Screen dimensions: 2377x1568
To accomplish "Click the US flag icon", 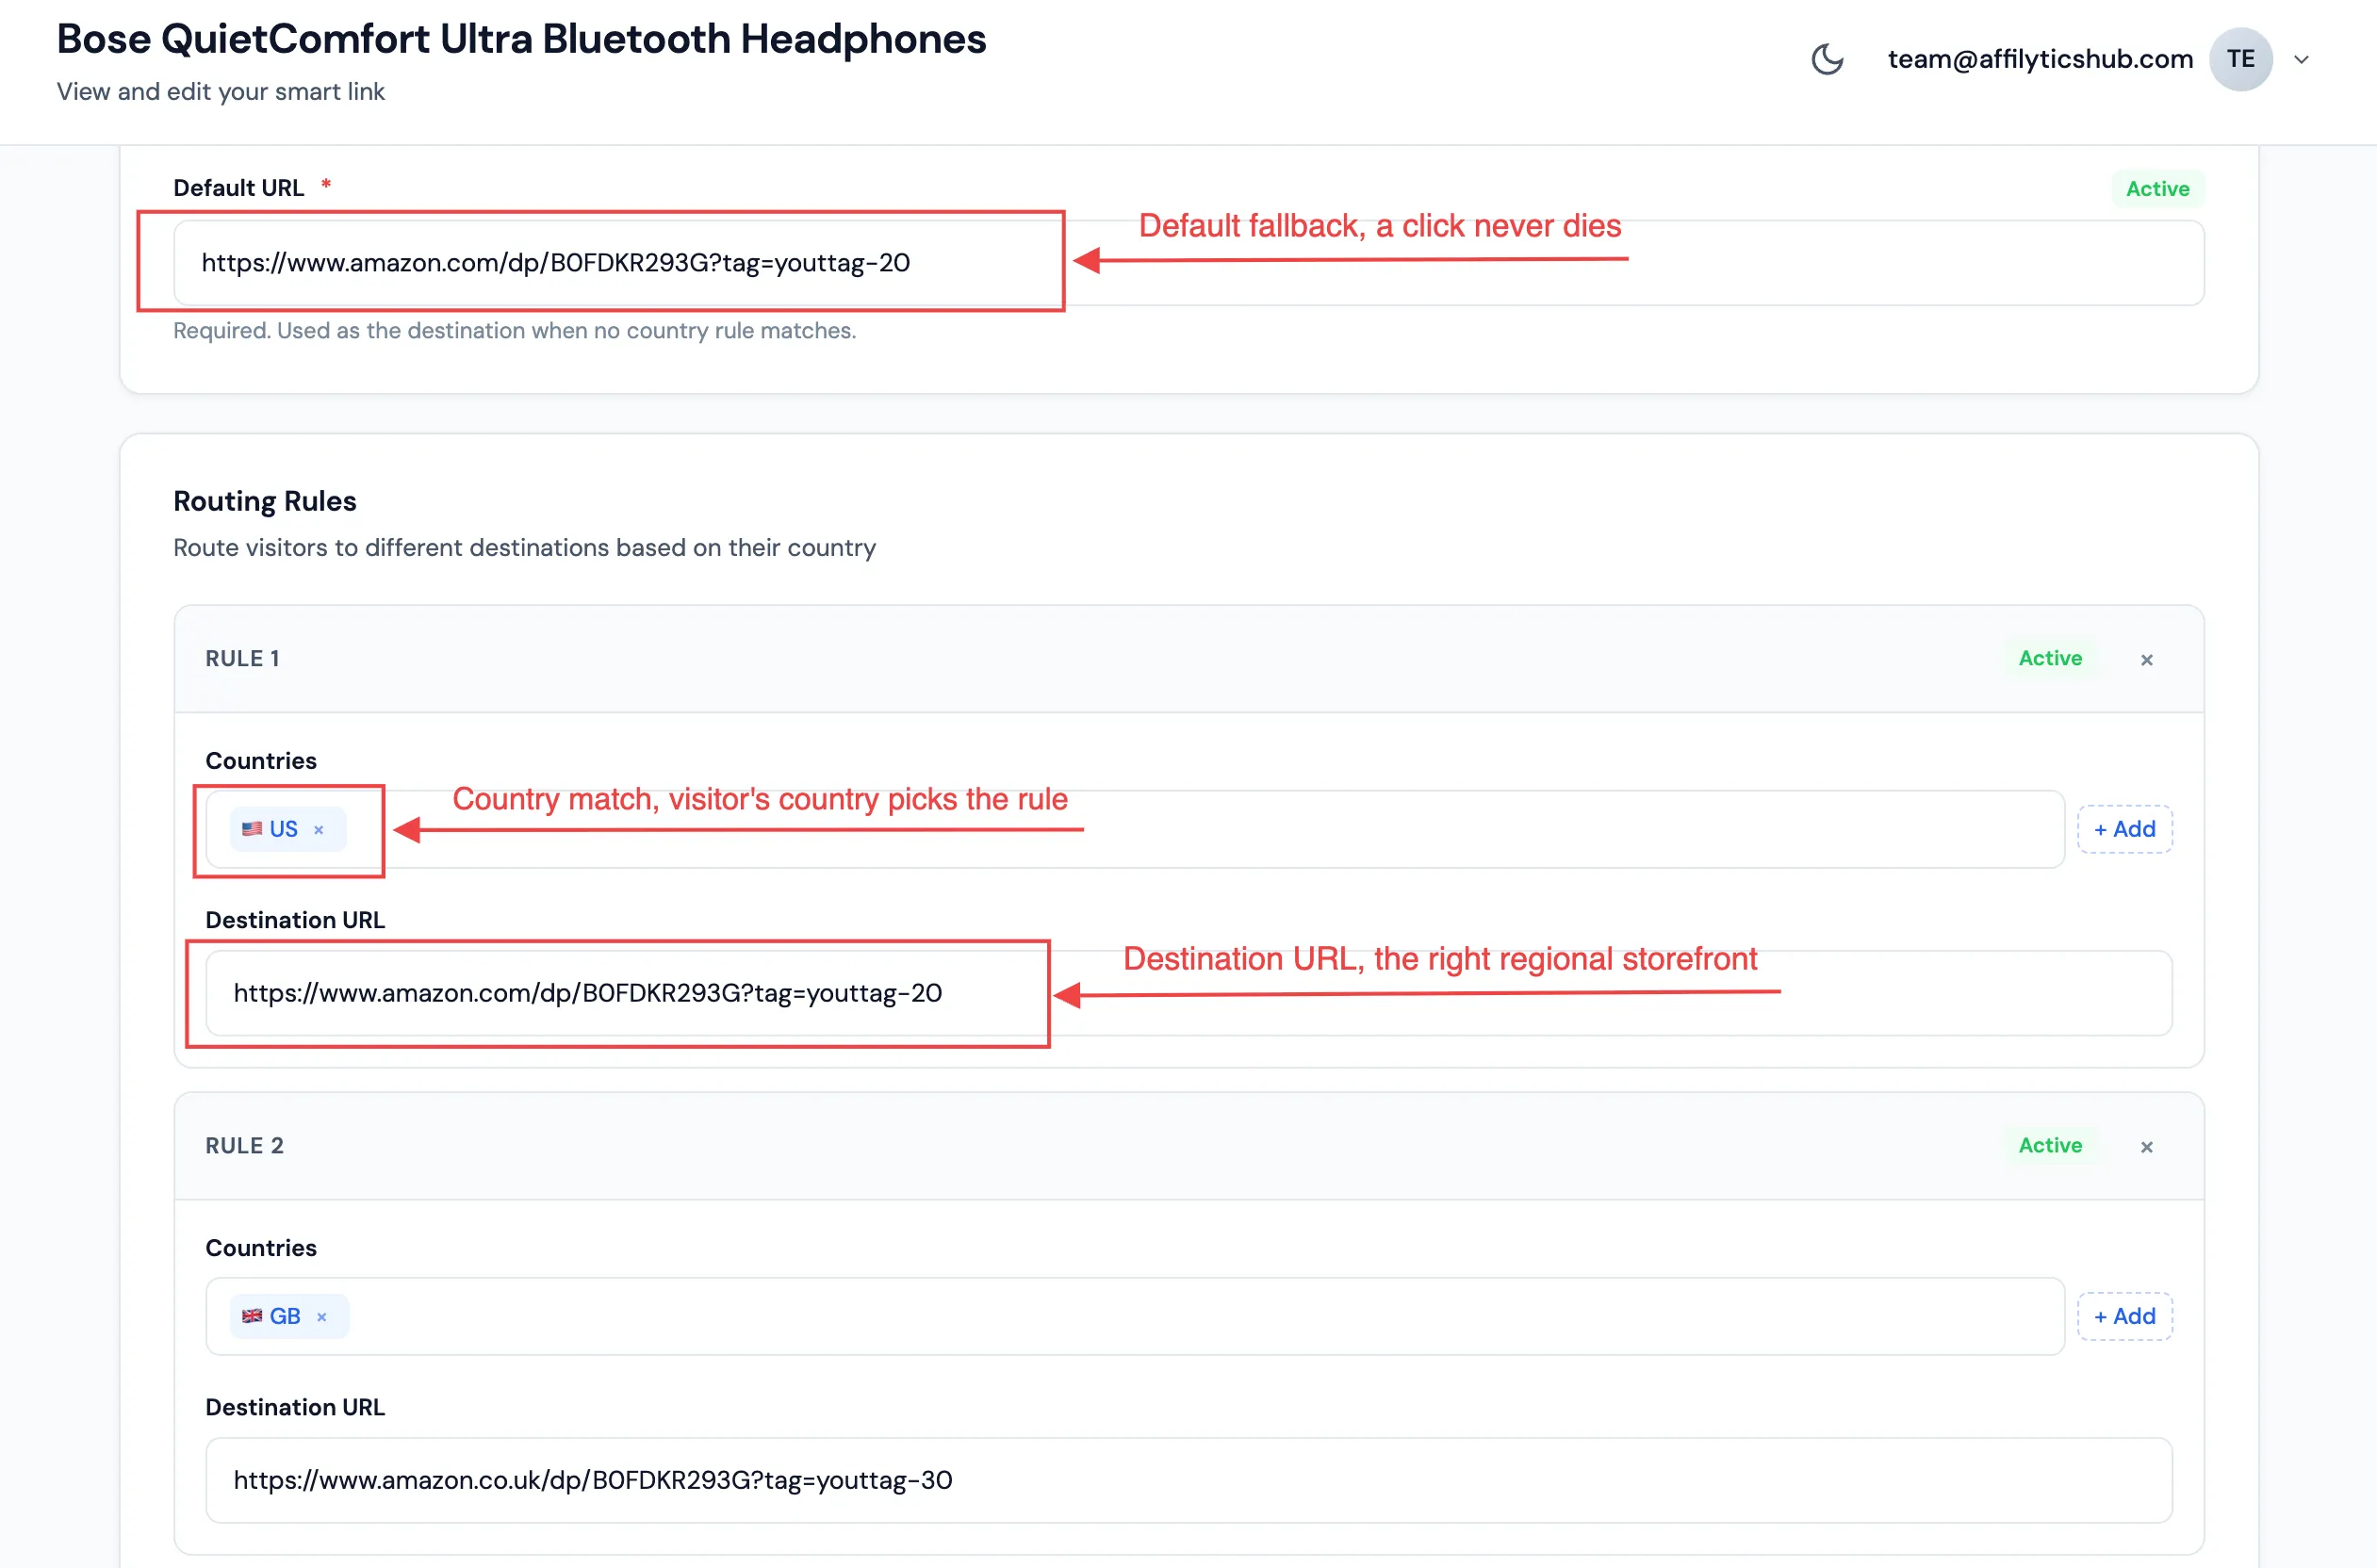I will 252,829.
